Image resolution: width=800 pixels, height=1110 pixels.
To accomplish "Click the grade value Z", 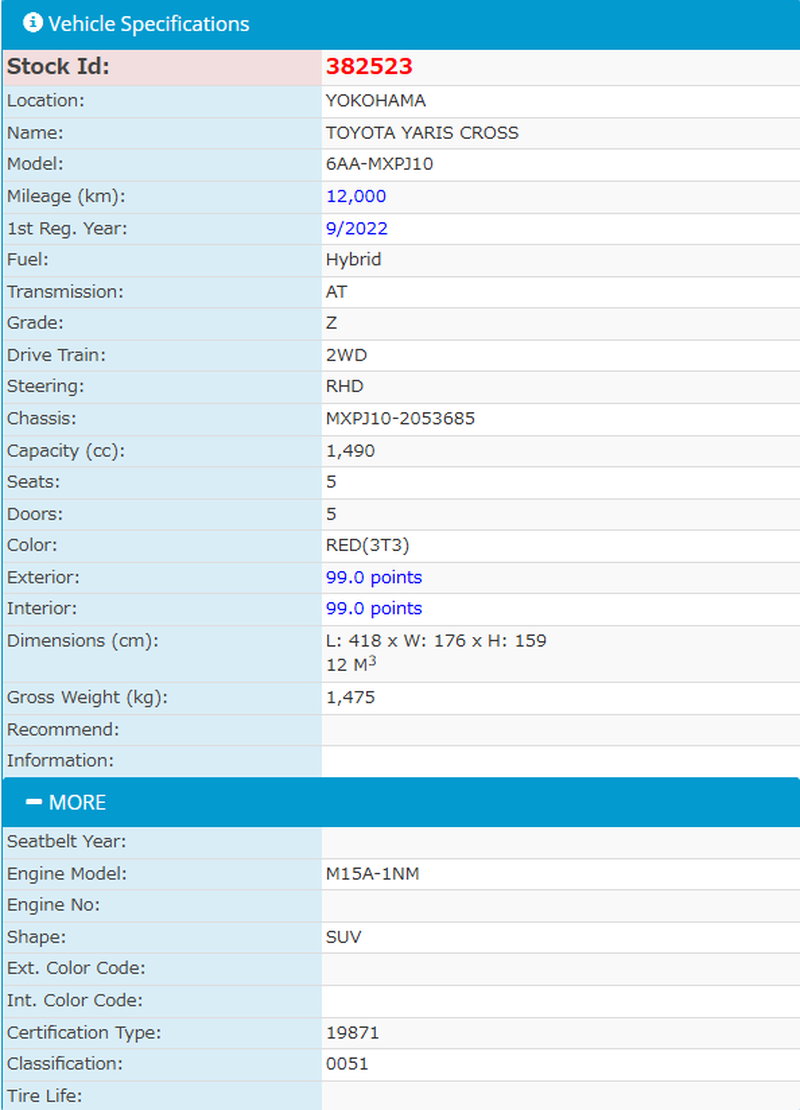I will [x=331, y=323].
